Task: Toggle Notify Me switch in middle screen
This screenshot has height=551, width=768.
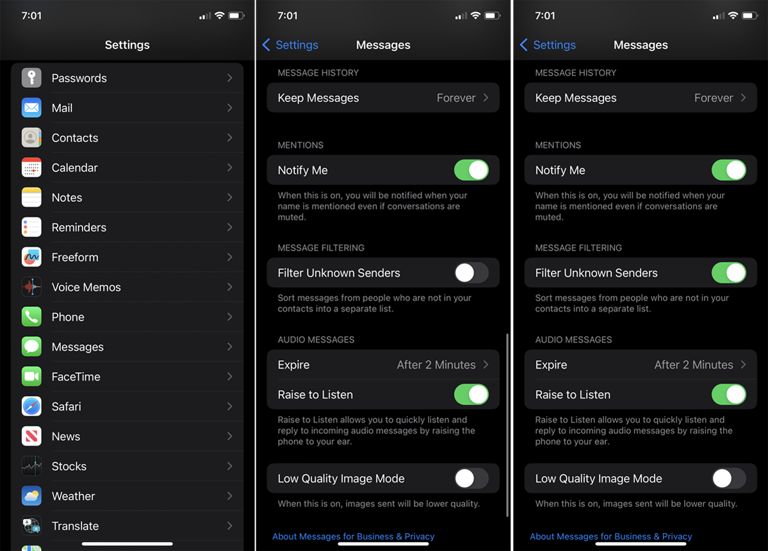Action: [x=471, y=170]
